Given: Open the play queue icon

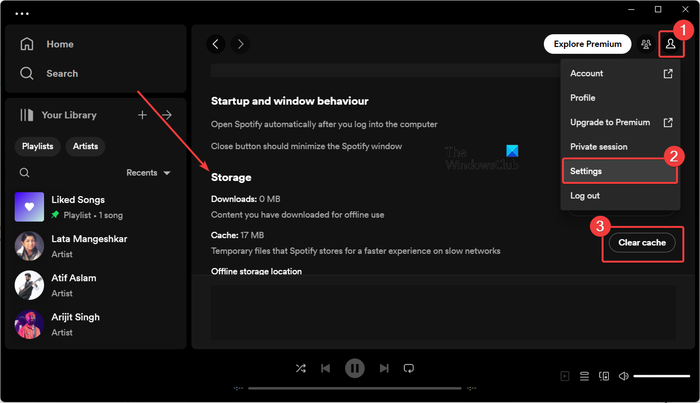Looking at the screenshot, I should 584,376.
